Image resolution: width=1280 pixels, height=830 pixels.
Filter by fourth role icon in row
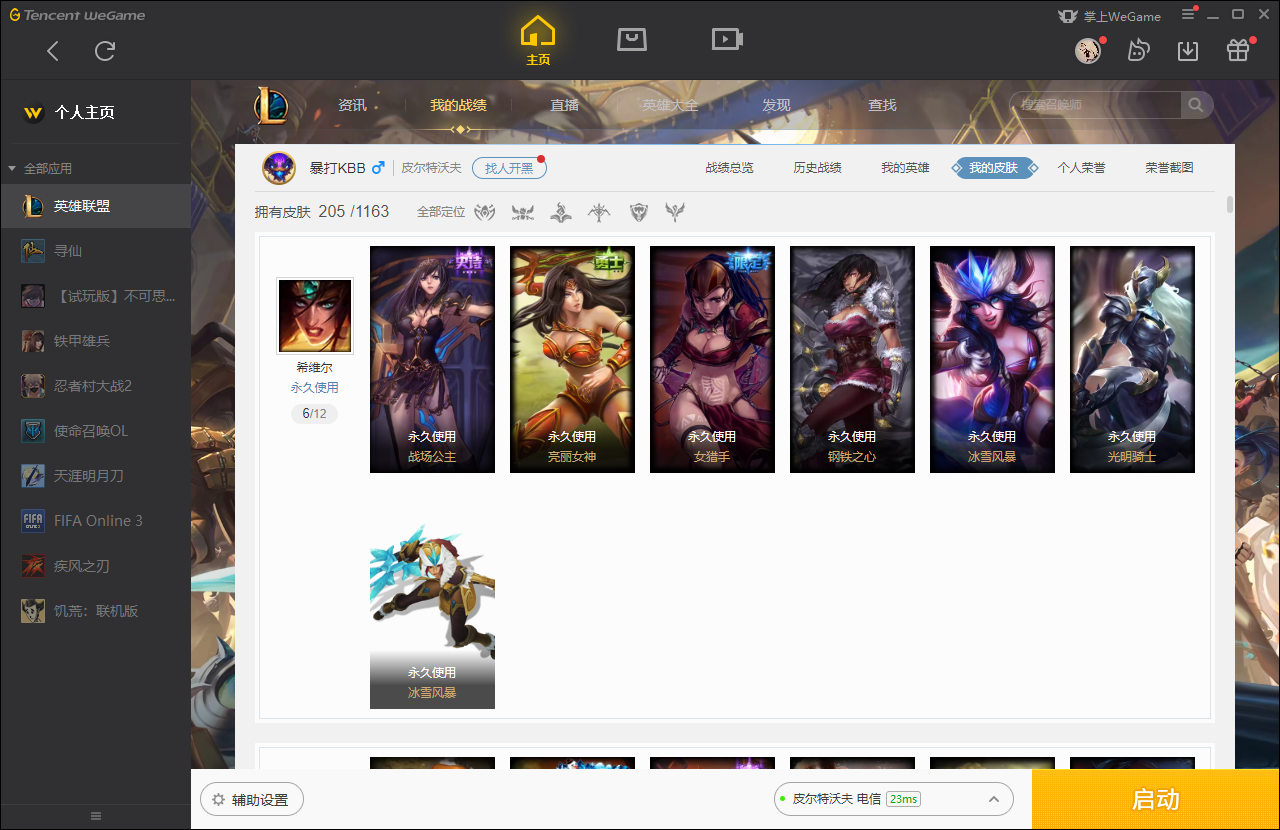point(599,212)
